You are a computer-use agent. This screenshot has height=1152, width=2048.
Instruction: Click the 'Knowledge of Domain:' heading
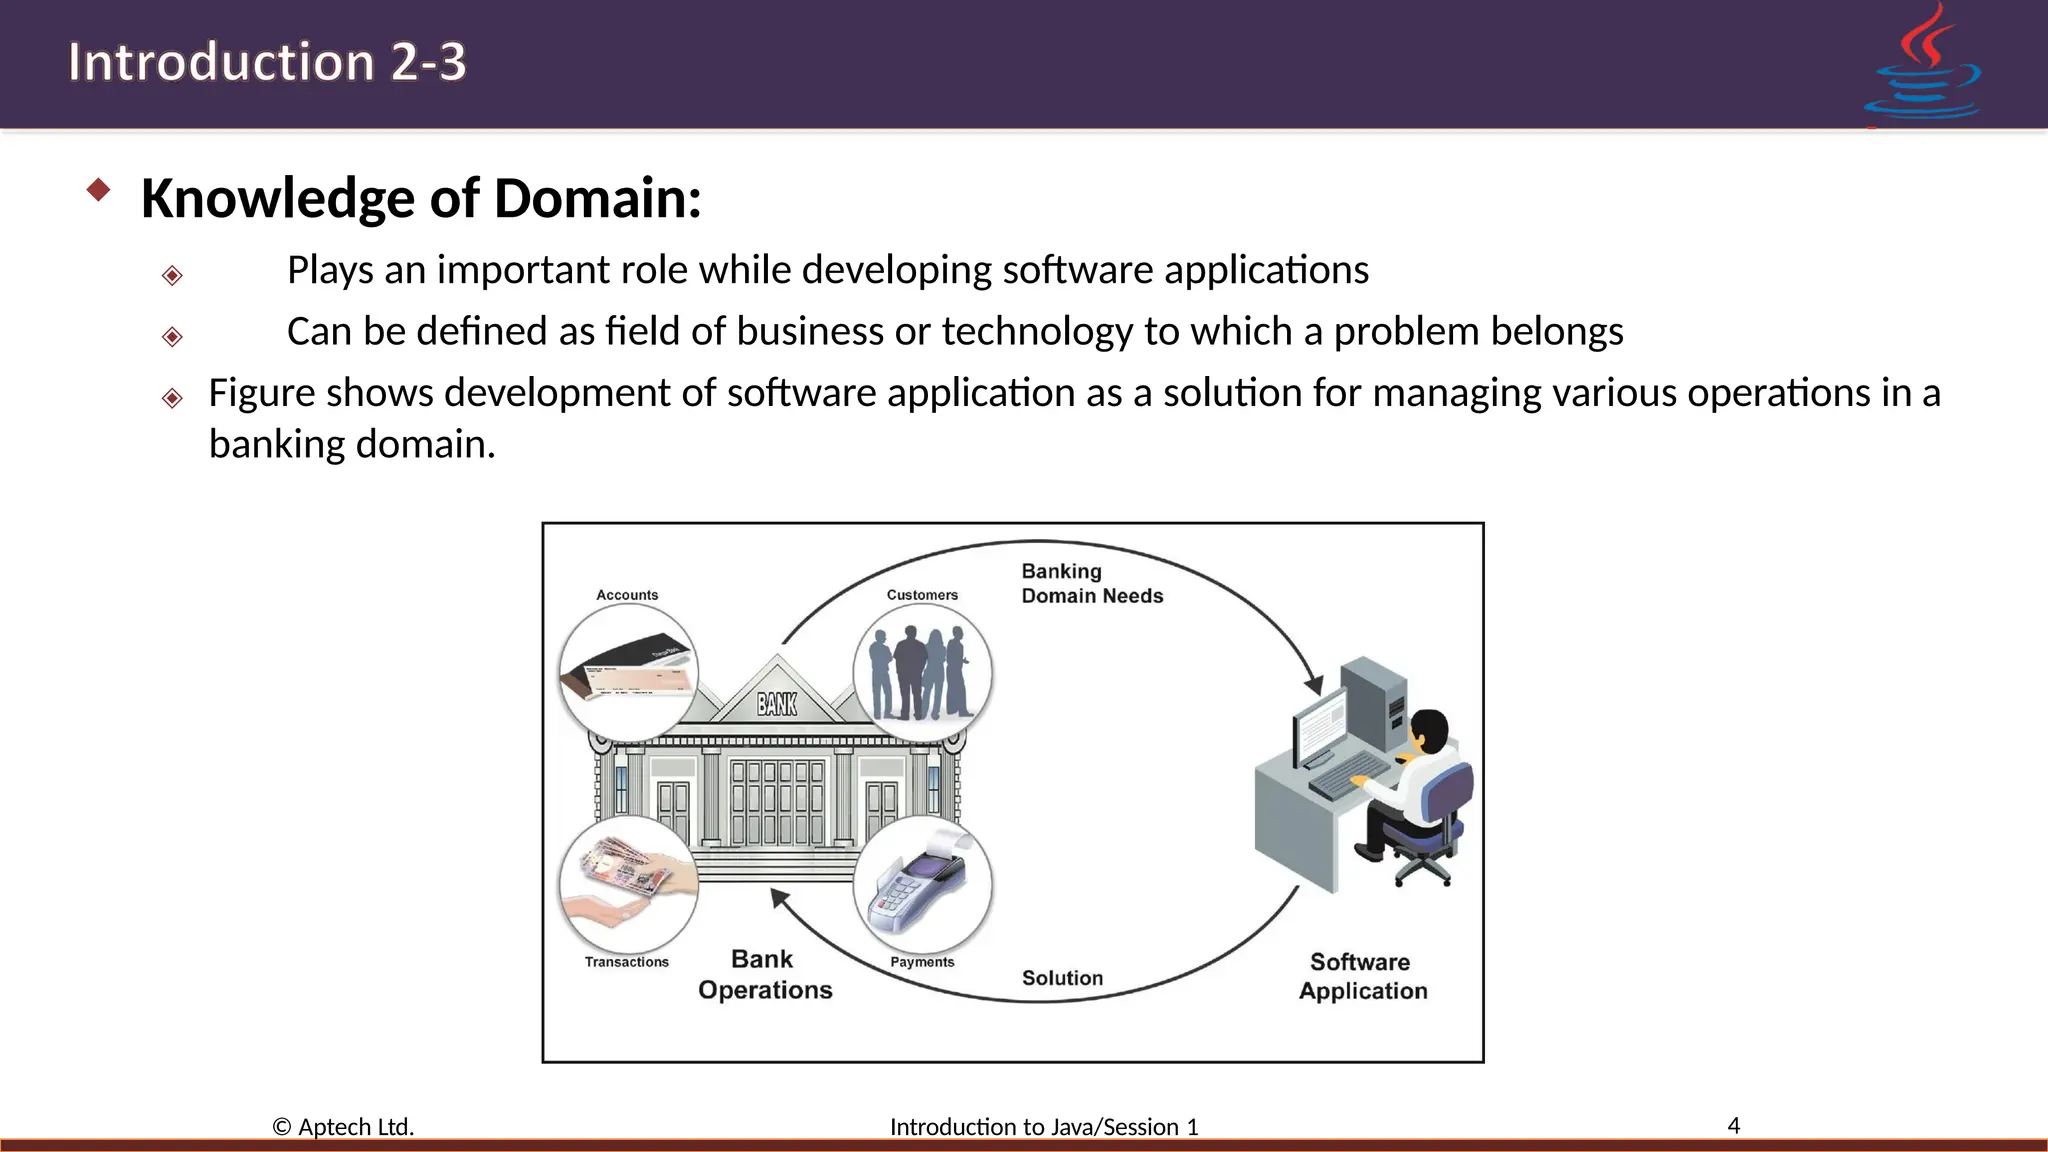click(421, 198)
